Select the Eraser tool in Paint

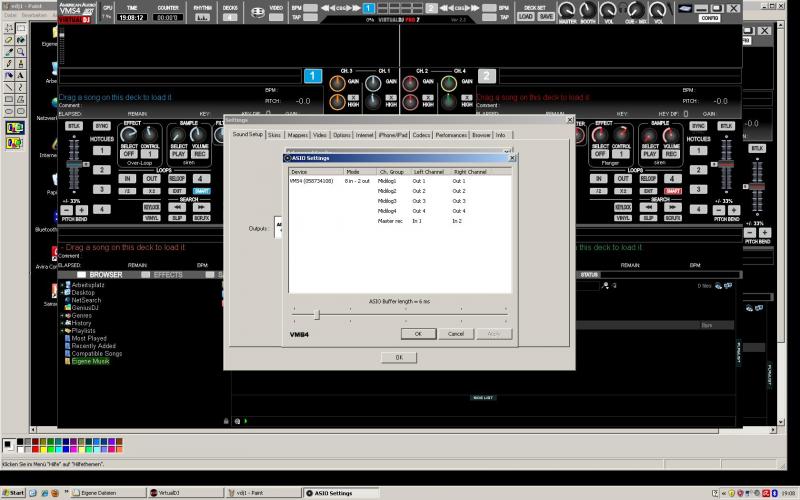(9, 40)
